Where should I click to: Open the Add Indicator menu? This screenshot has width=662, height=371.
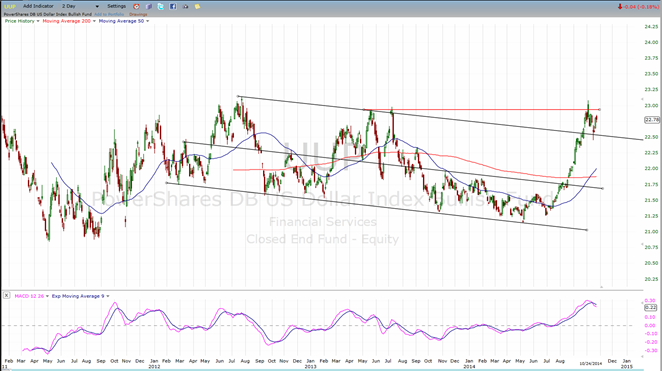(x=38, y=6)
